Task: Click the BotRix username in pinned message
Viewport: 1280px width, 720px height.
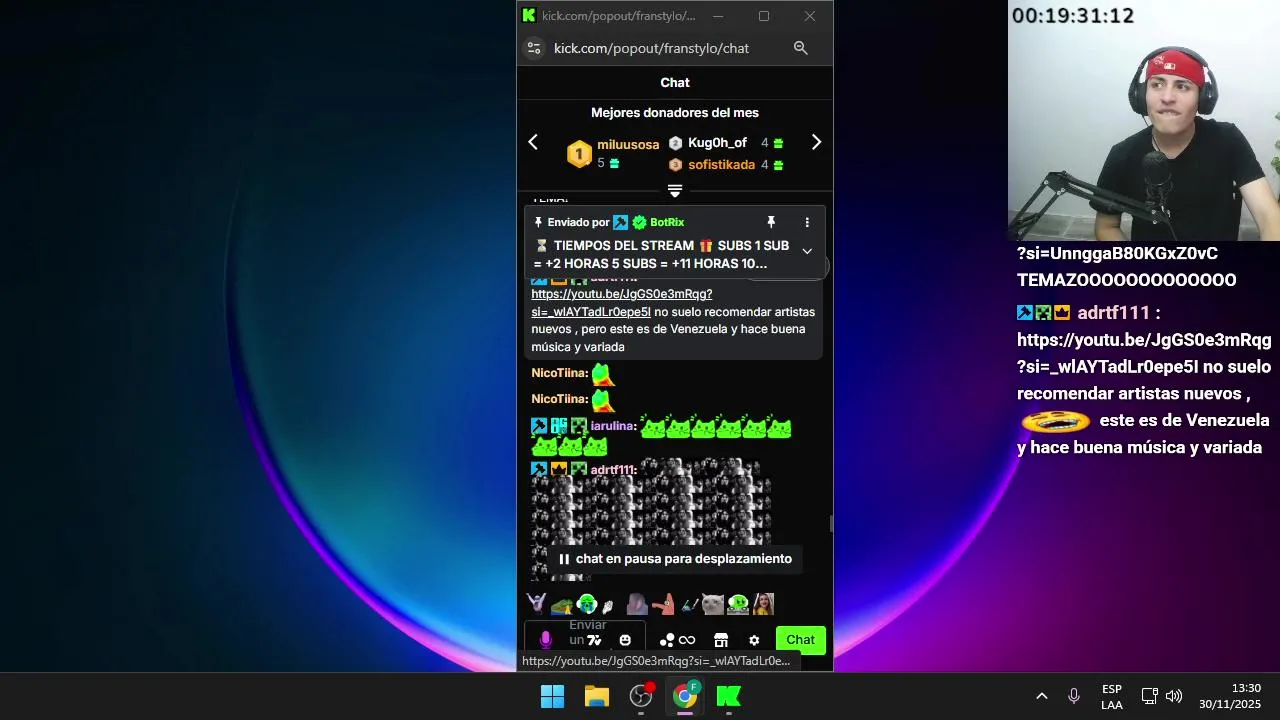Action: pyautogui.click(x=667, y=222)
